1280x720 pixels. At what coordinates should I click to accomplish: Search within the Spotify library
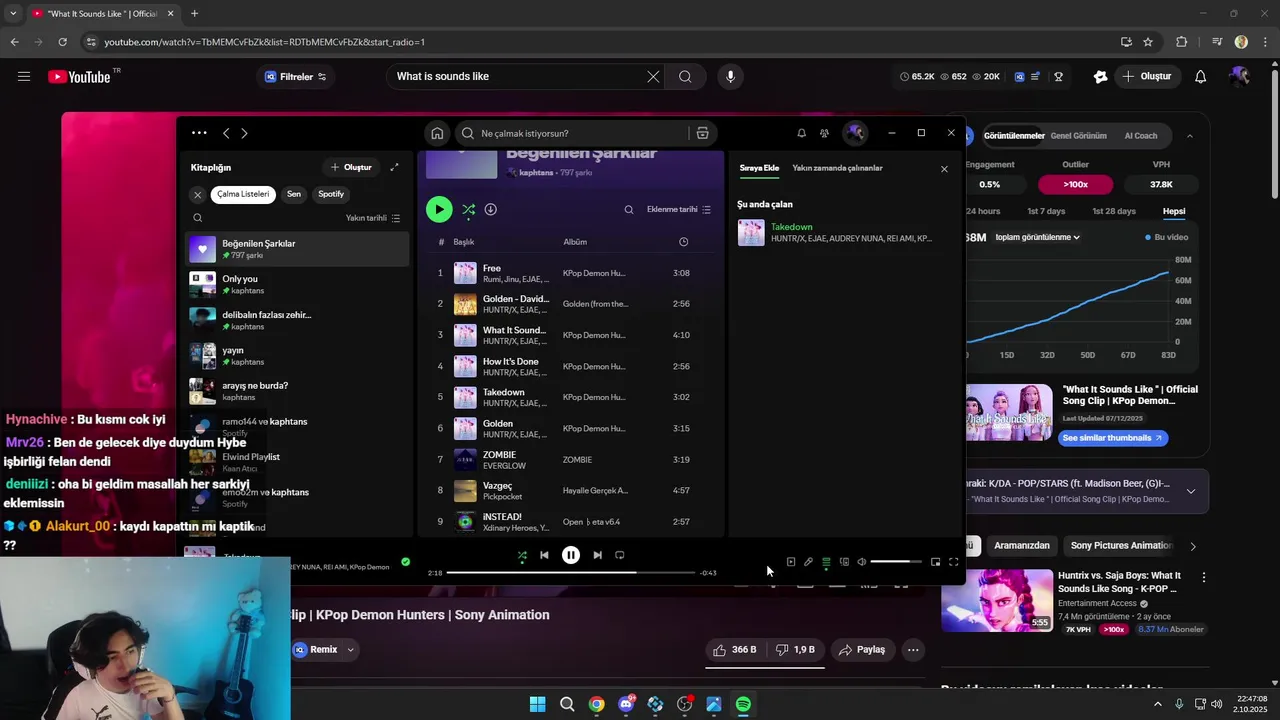(x=197, y=218)
